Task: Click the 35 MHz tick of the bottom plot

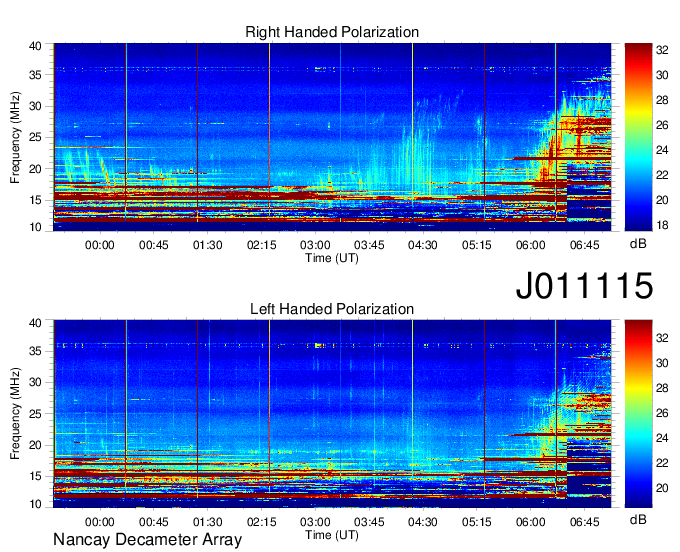Action: click(x=35, y=351)
